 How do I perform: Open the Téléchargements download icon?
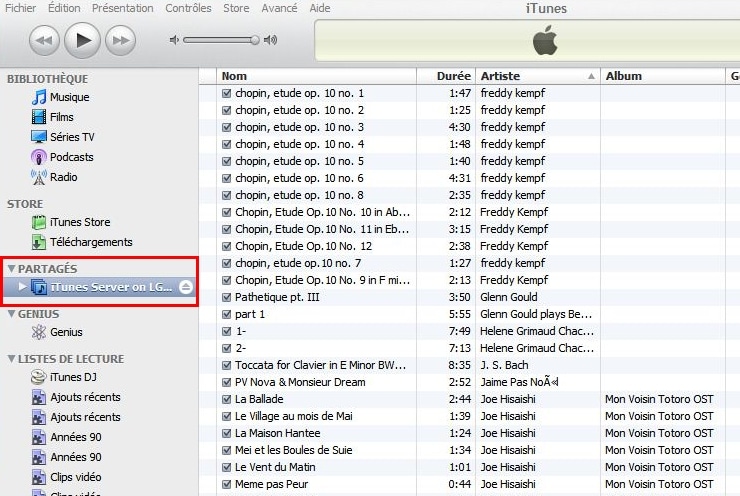point(39,242)
